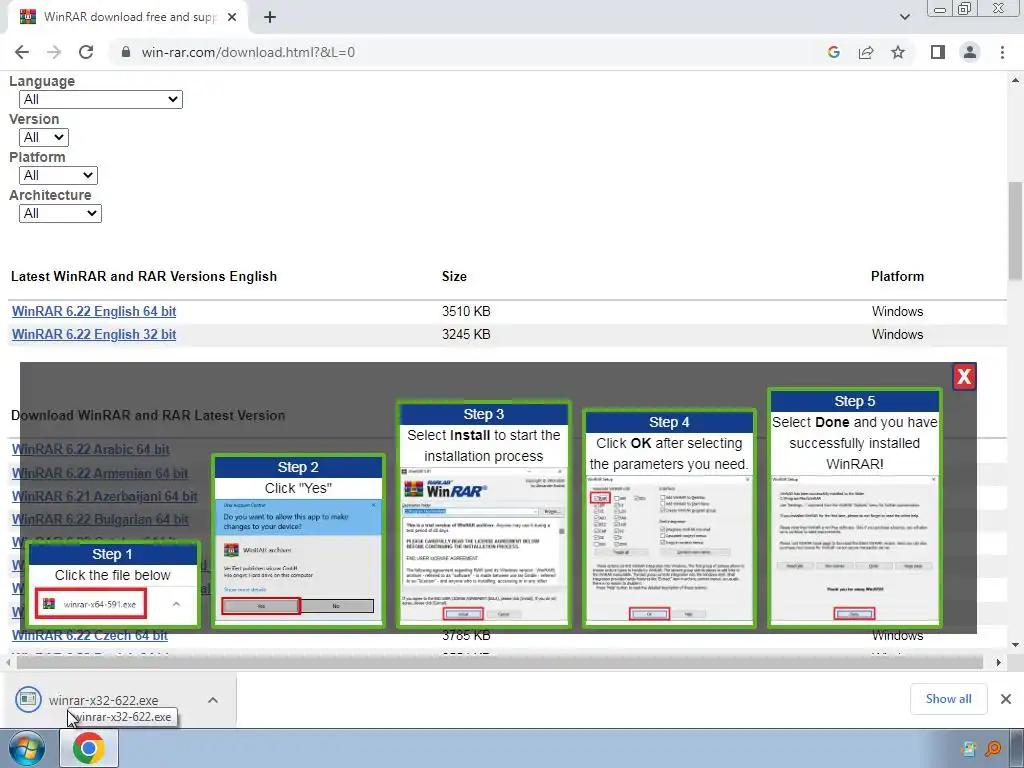Screen dimensions: 1024x768
Task: Expand the tab search chevron
Action: click(904, 17)
